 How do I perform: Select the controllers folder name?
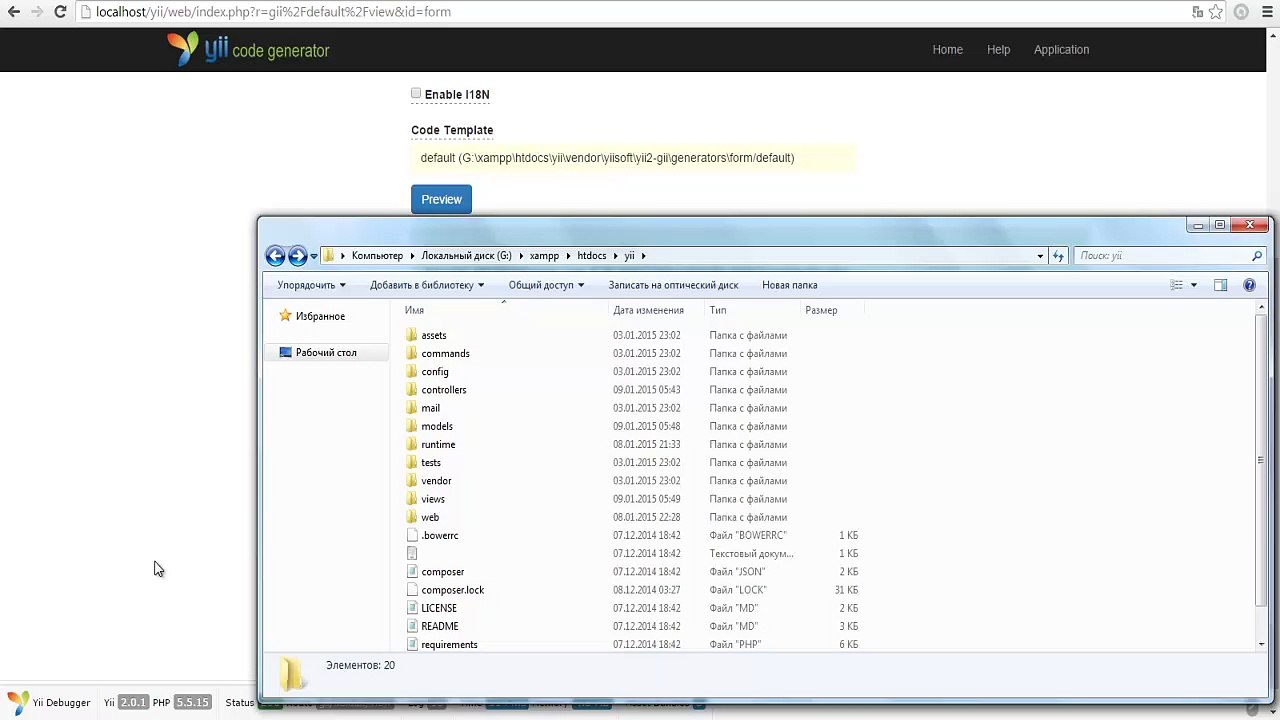pyautogui.click(x=444, y=390)
